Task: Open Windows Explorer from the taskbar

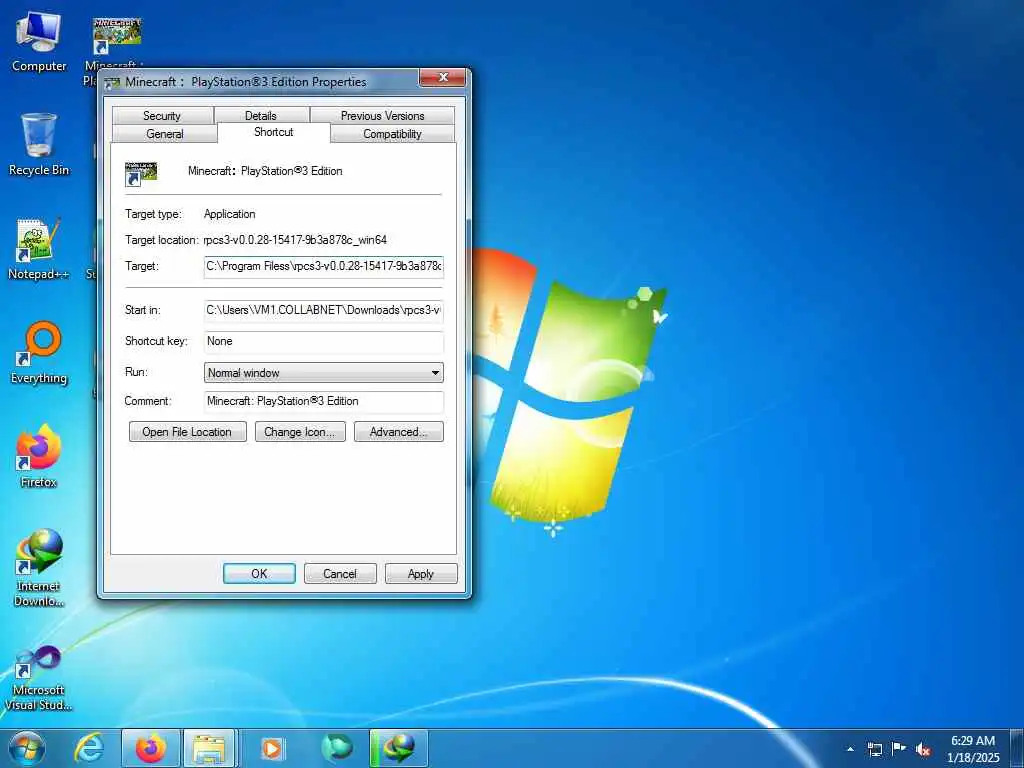Action: (209, 748)
